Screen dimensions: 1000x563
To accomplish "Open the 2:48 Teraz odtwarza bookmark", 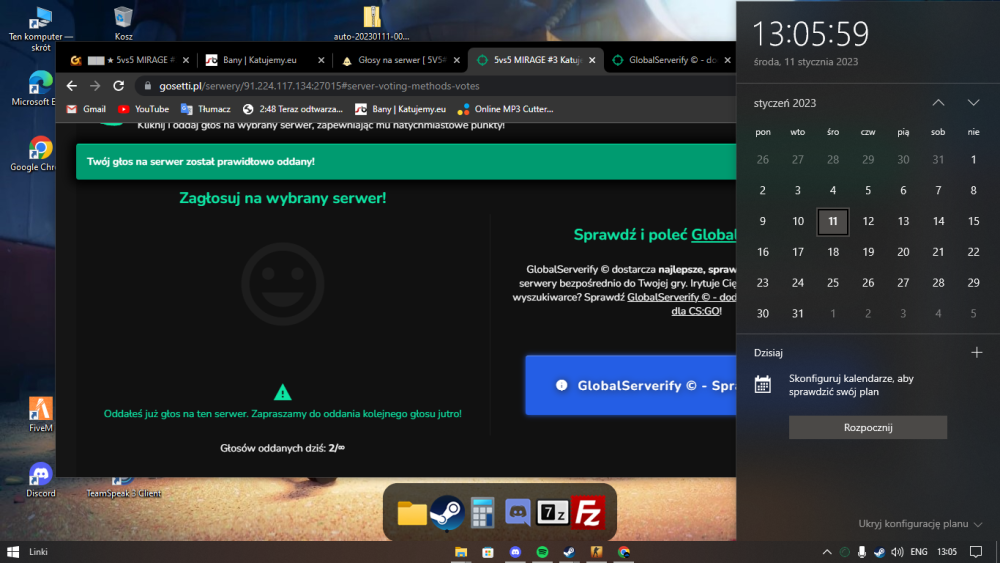I will click(x=293, y=109).
